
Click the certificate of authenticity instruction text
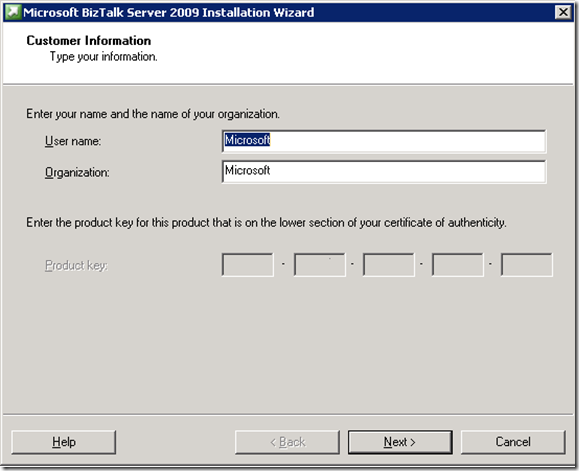point(266,223)
